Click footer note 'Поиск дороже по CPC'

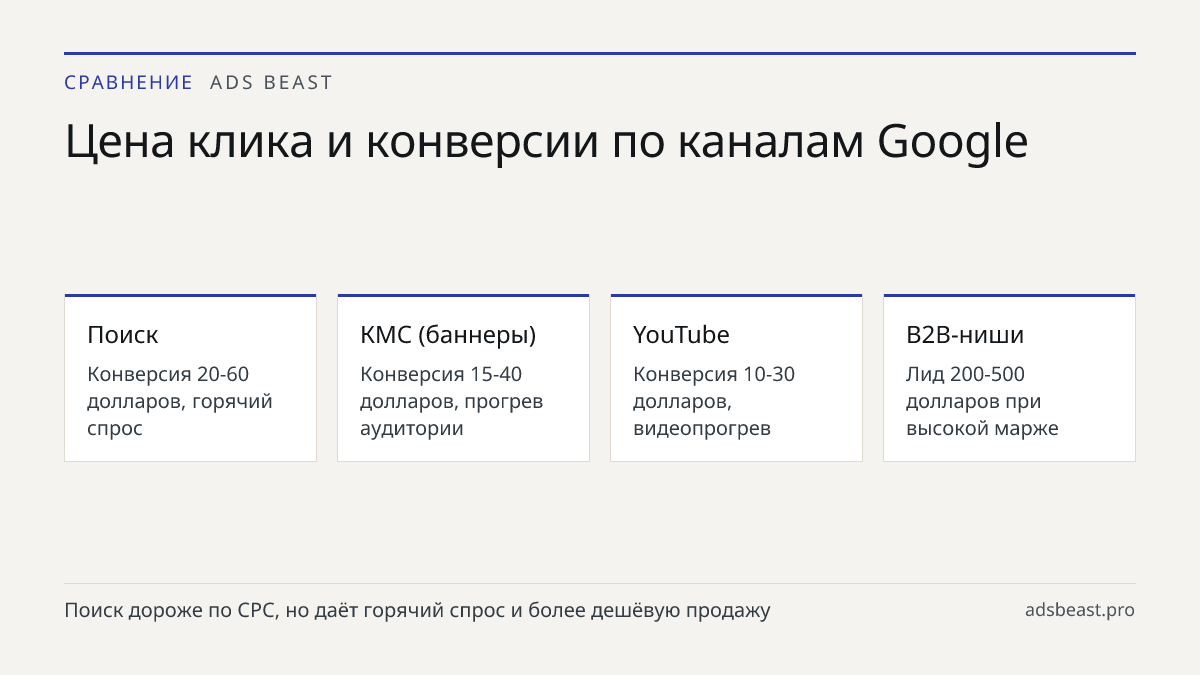pos(417,610)
